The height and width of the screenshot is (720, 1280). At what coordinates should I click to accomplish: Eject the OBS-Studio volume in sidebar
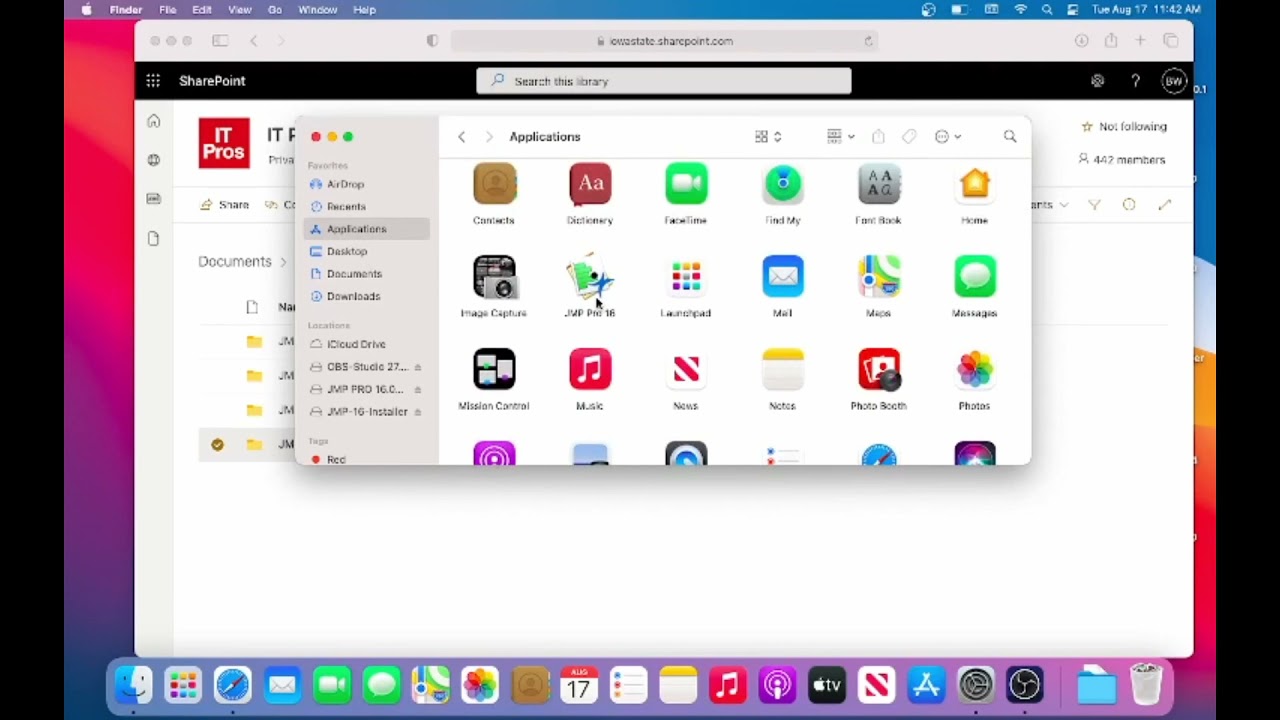pos(417,367)
